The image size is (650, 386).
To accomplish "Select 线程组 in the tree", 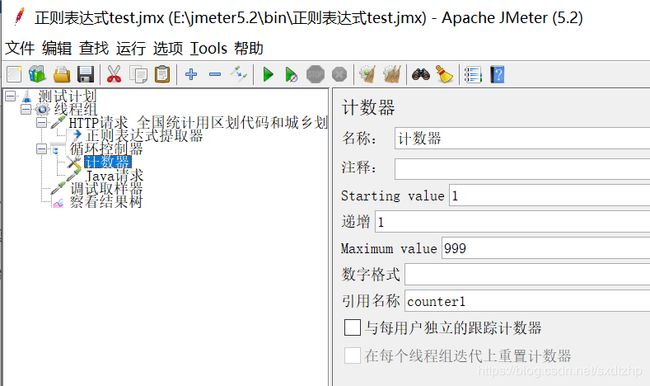I will click(x=75, y=109).
